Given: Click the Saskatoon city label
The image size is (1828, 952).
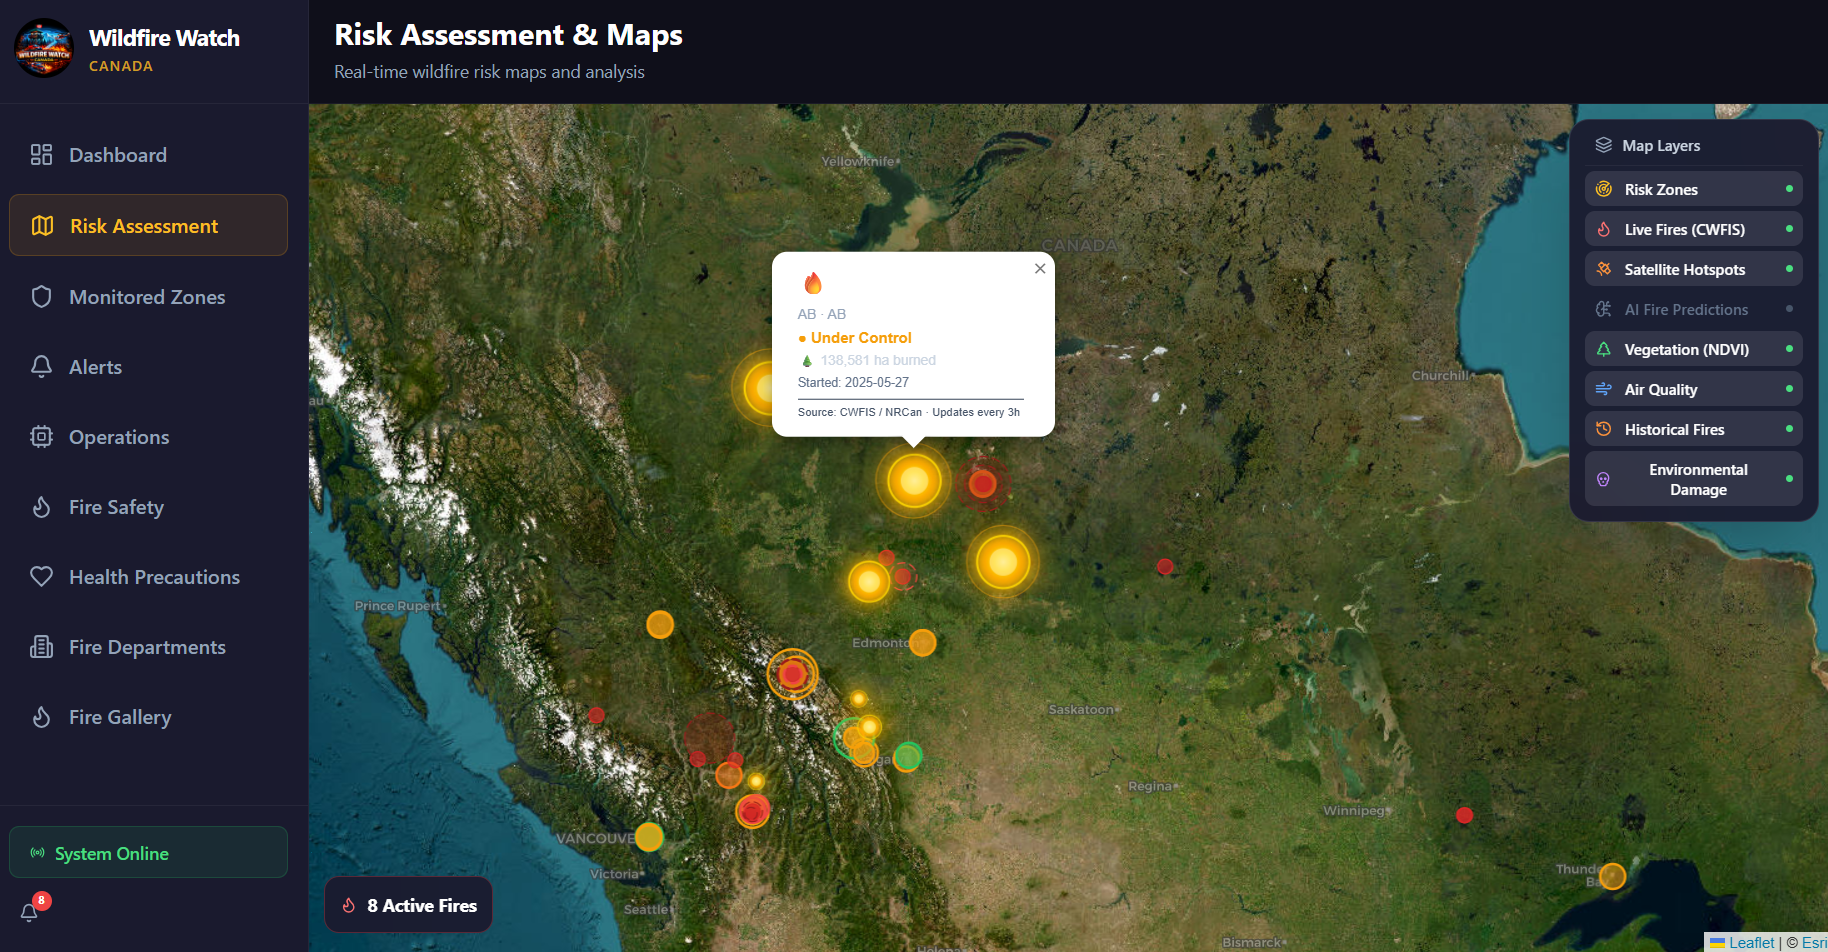Looking at the screenshot, I should tap(1081, 709).
